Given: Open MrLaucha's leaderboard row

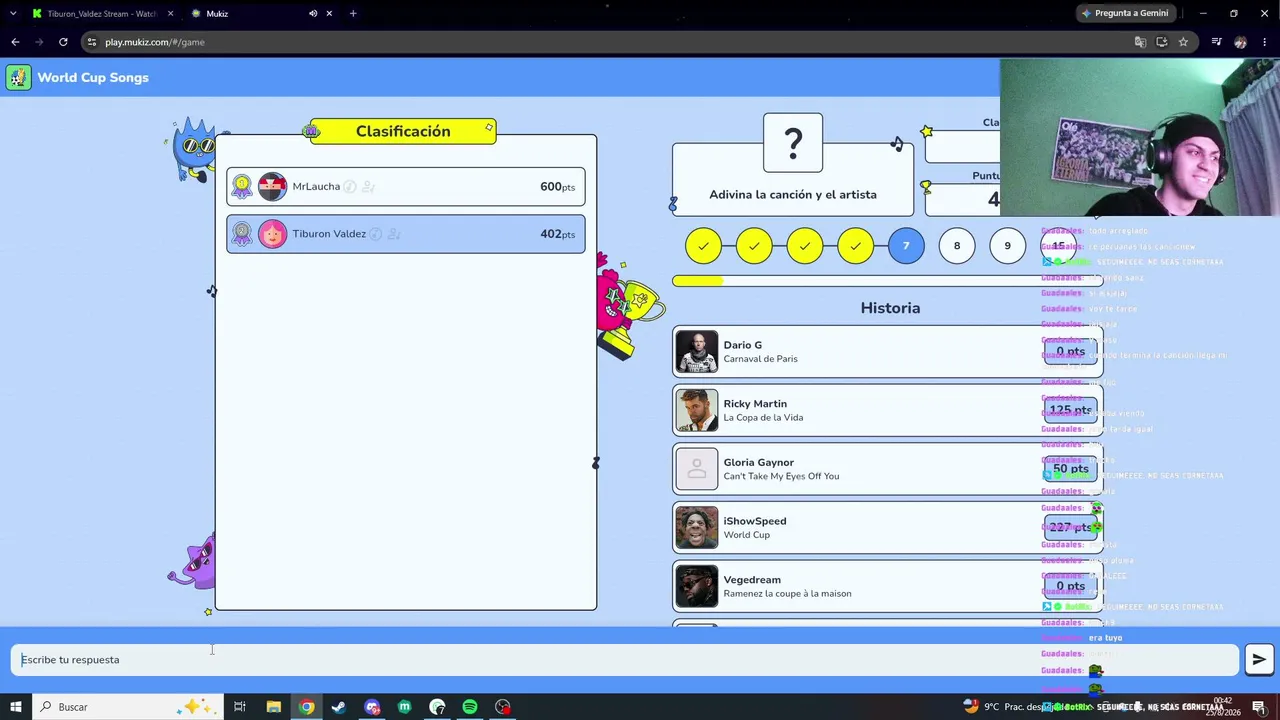Looking at the screenshot, I should [x=406, y=187].
